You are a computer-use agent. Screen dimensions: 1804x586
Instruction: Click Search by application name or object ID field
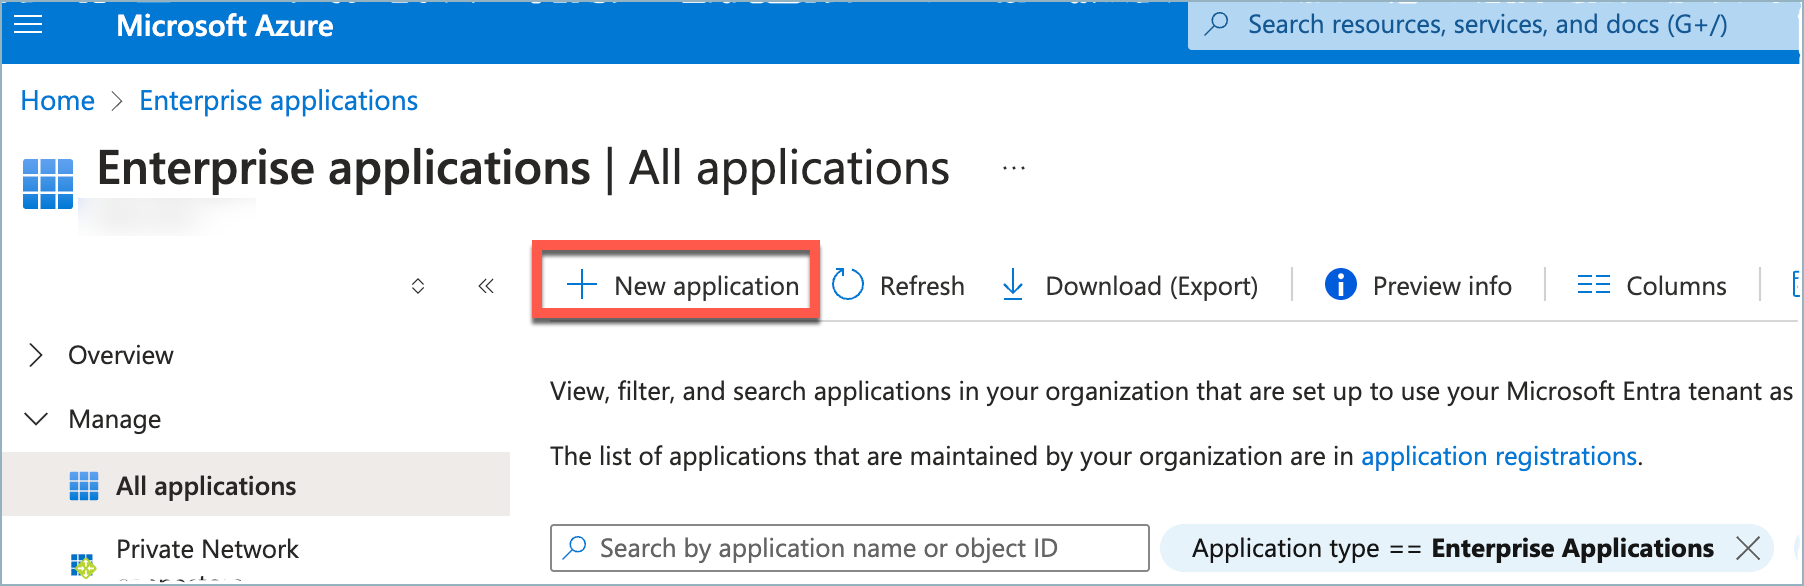[850, 548]
